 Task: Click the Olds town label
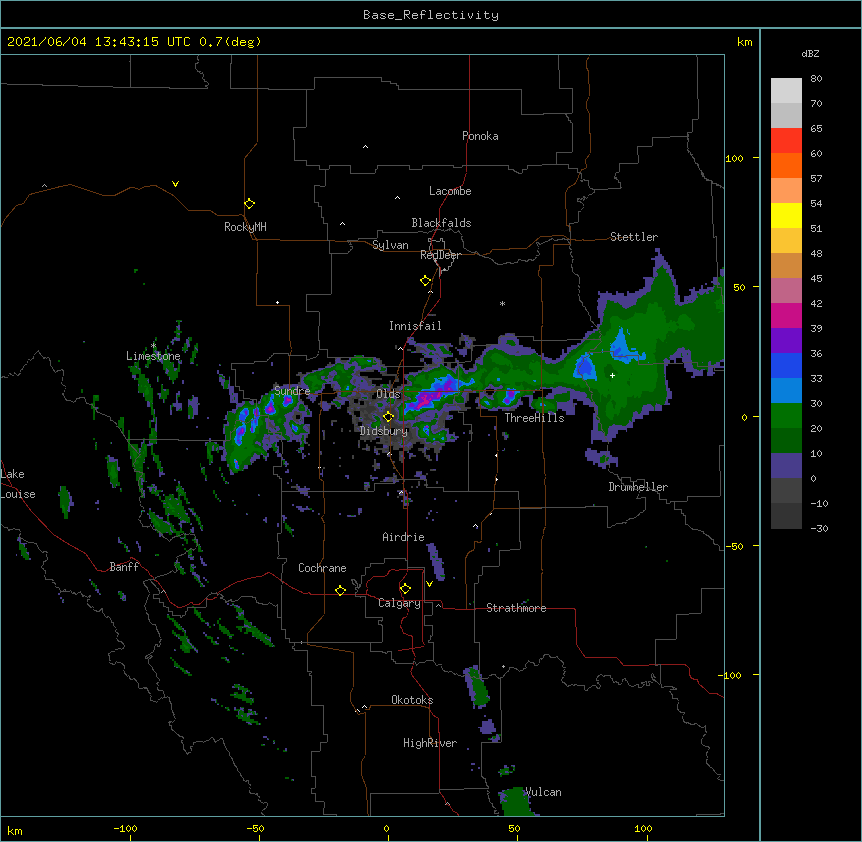(388, 394)
